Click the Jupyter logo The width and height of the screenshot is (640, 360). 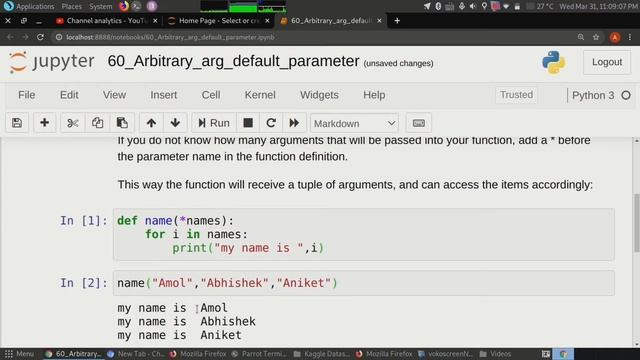(51, 62)
